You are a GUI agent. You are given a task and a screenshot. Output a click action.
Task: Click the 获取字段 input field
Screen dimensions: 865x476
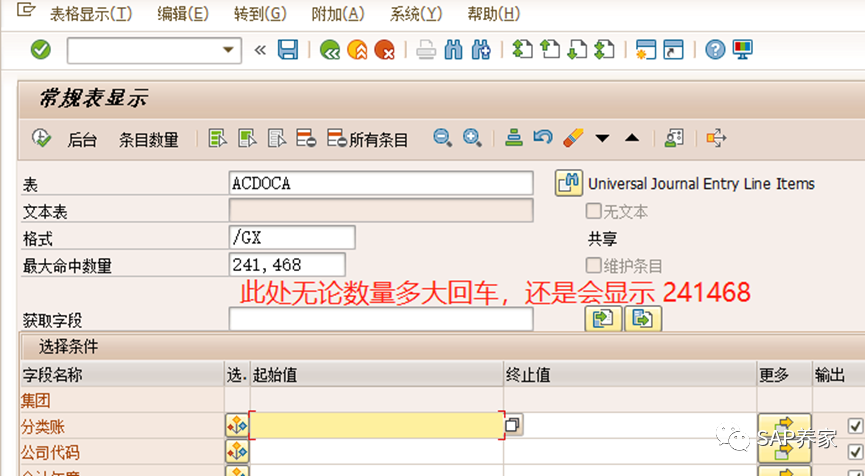381,319
